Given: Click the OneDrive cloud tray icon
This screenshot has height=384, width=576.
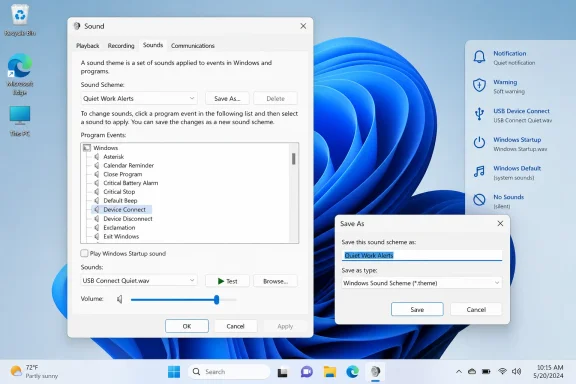Looking at the screenshot, I should point(472,372).
